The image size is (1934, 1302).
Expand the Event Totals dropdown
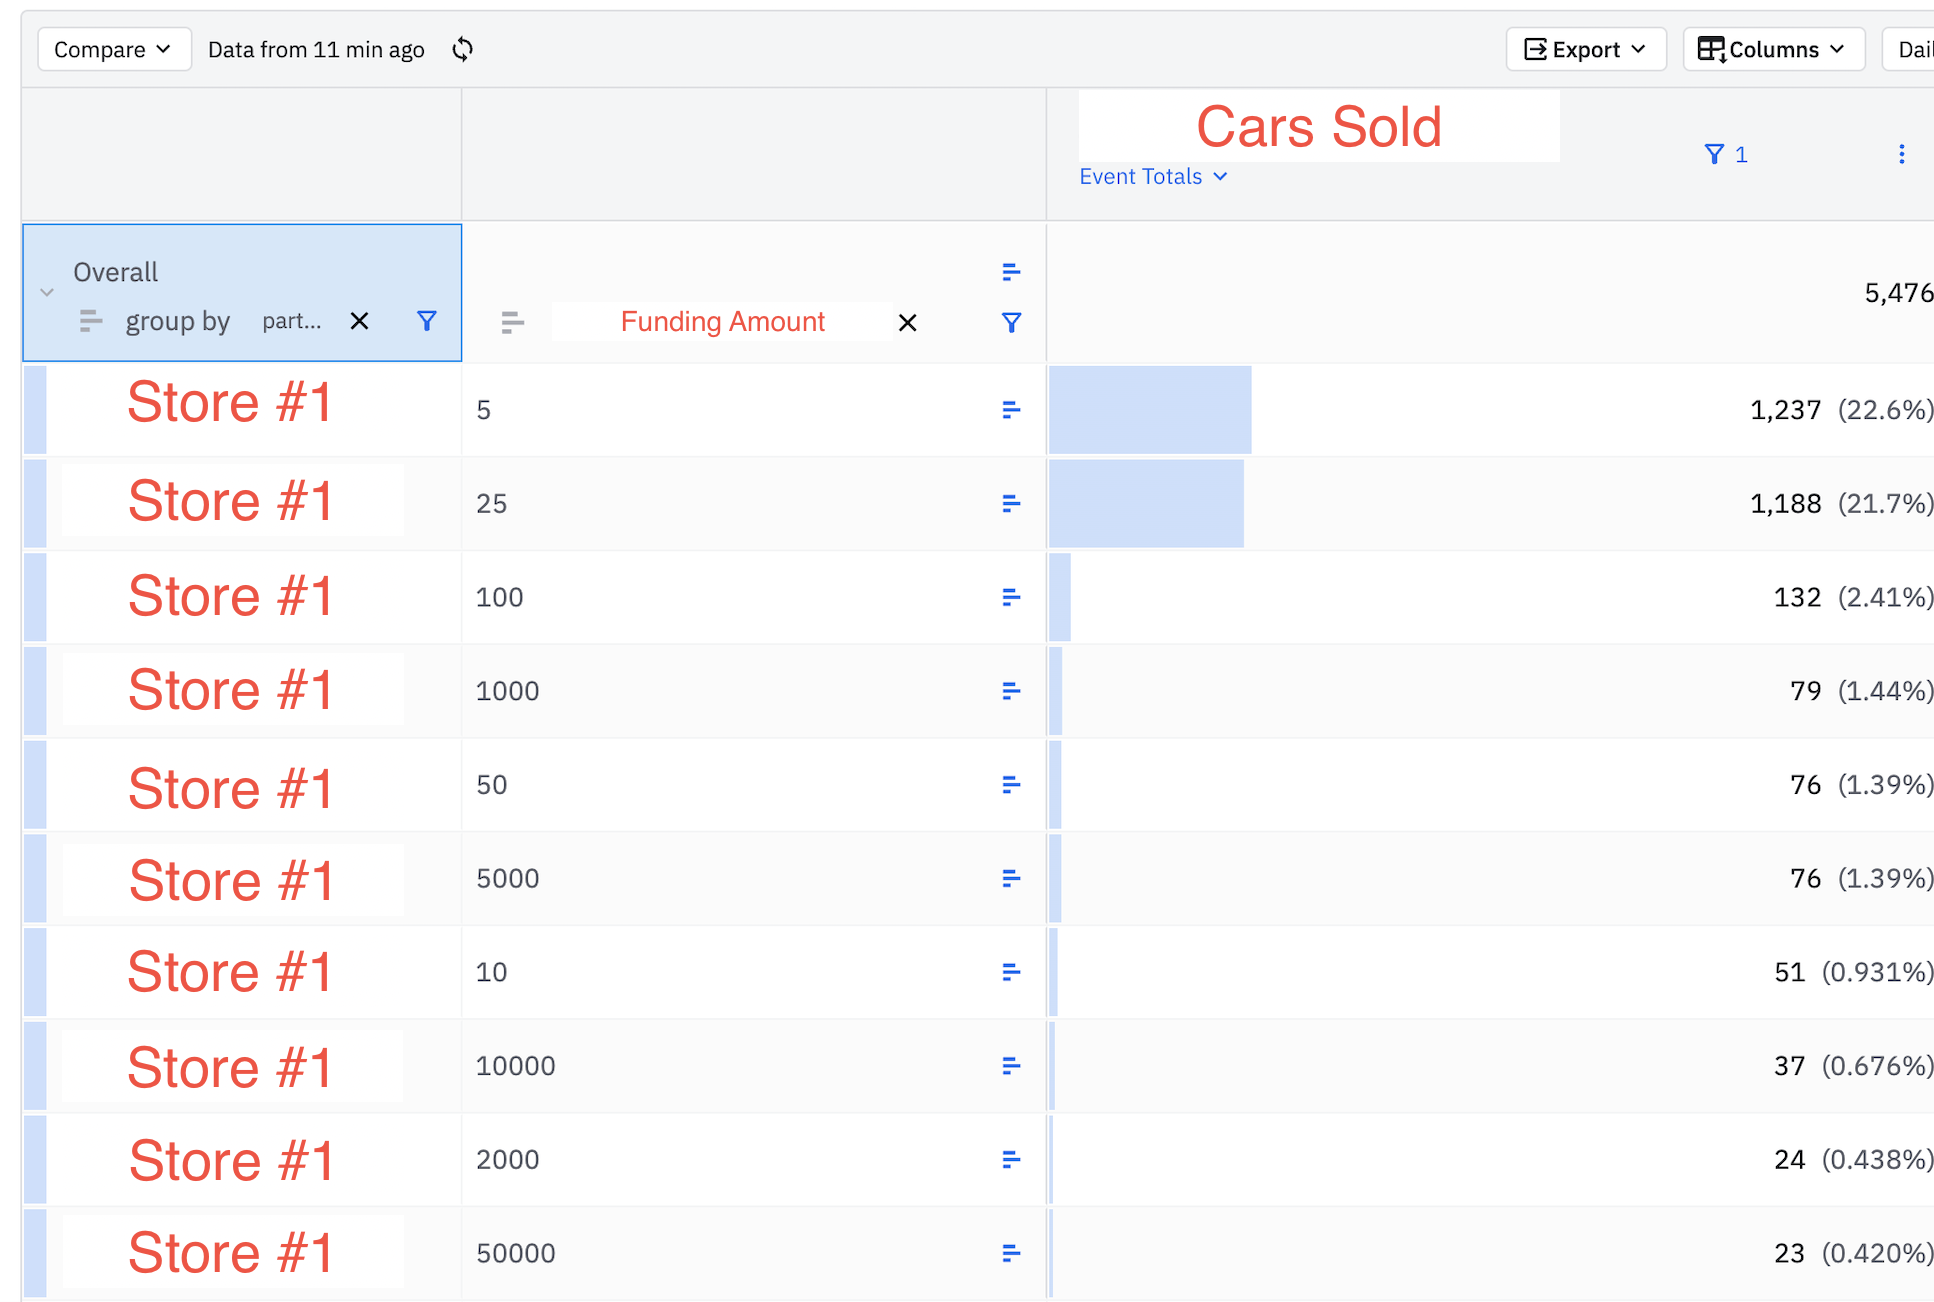[1153, 177]
